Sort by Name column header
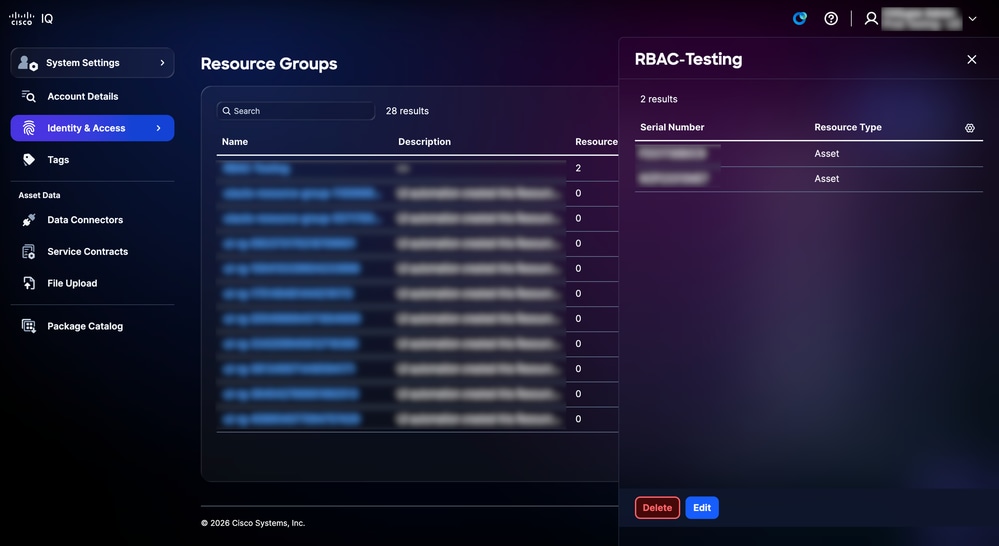This screenshot has width=999, height=546. click(235, 141)
